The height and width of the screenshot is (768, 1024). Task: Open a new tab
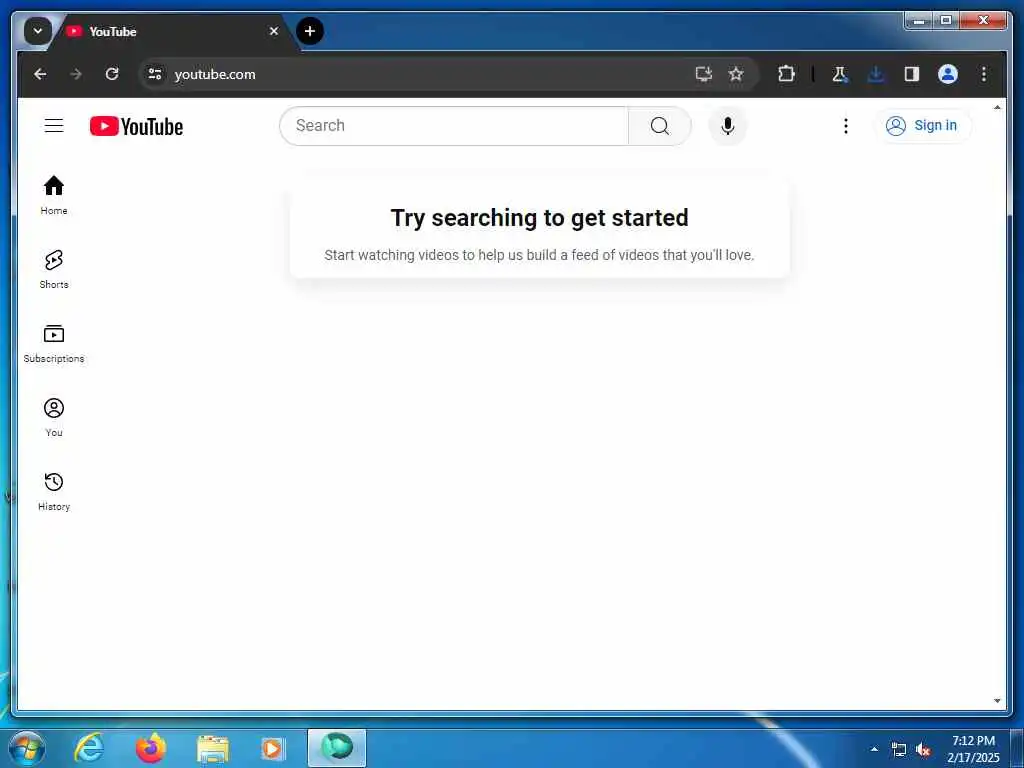coord(310,31)
